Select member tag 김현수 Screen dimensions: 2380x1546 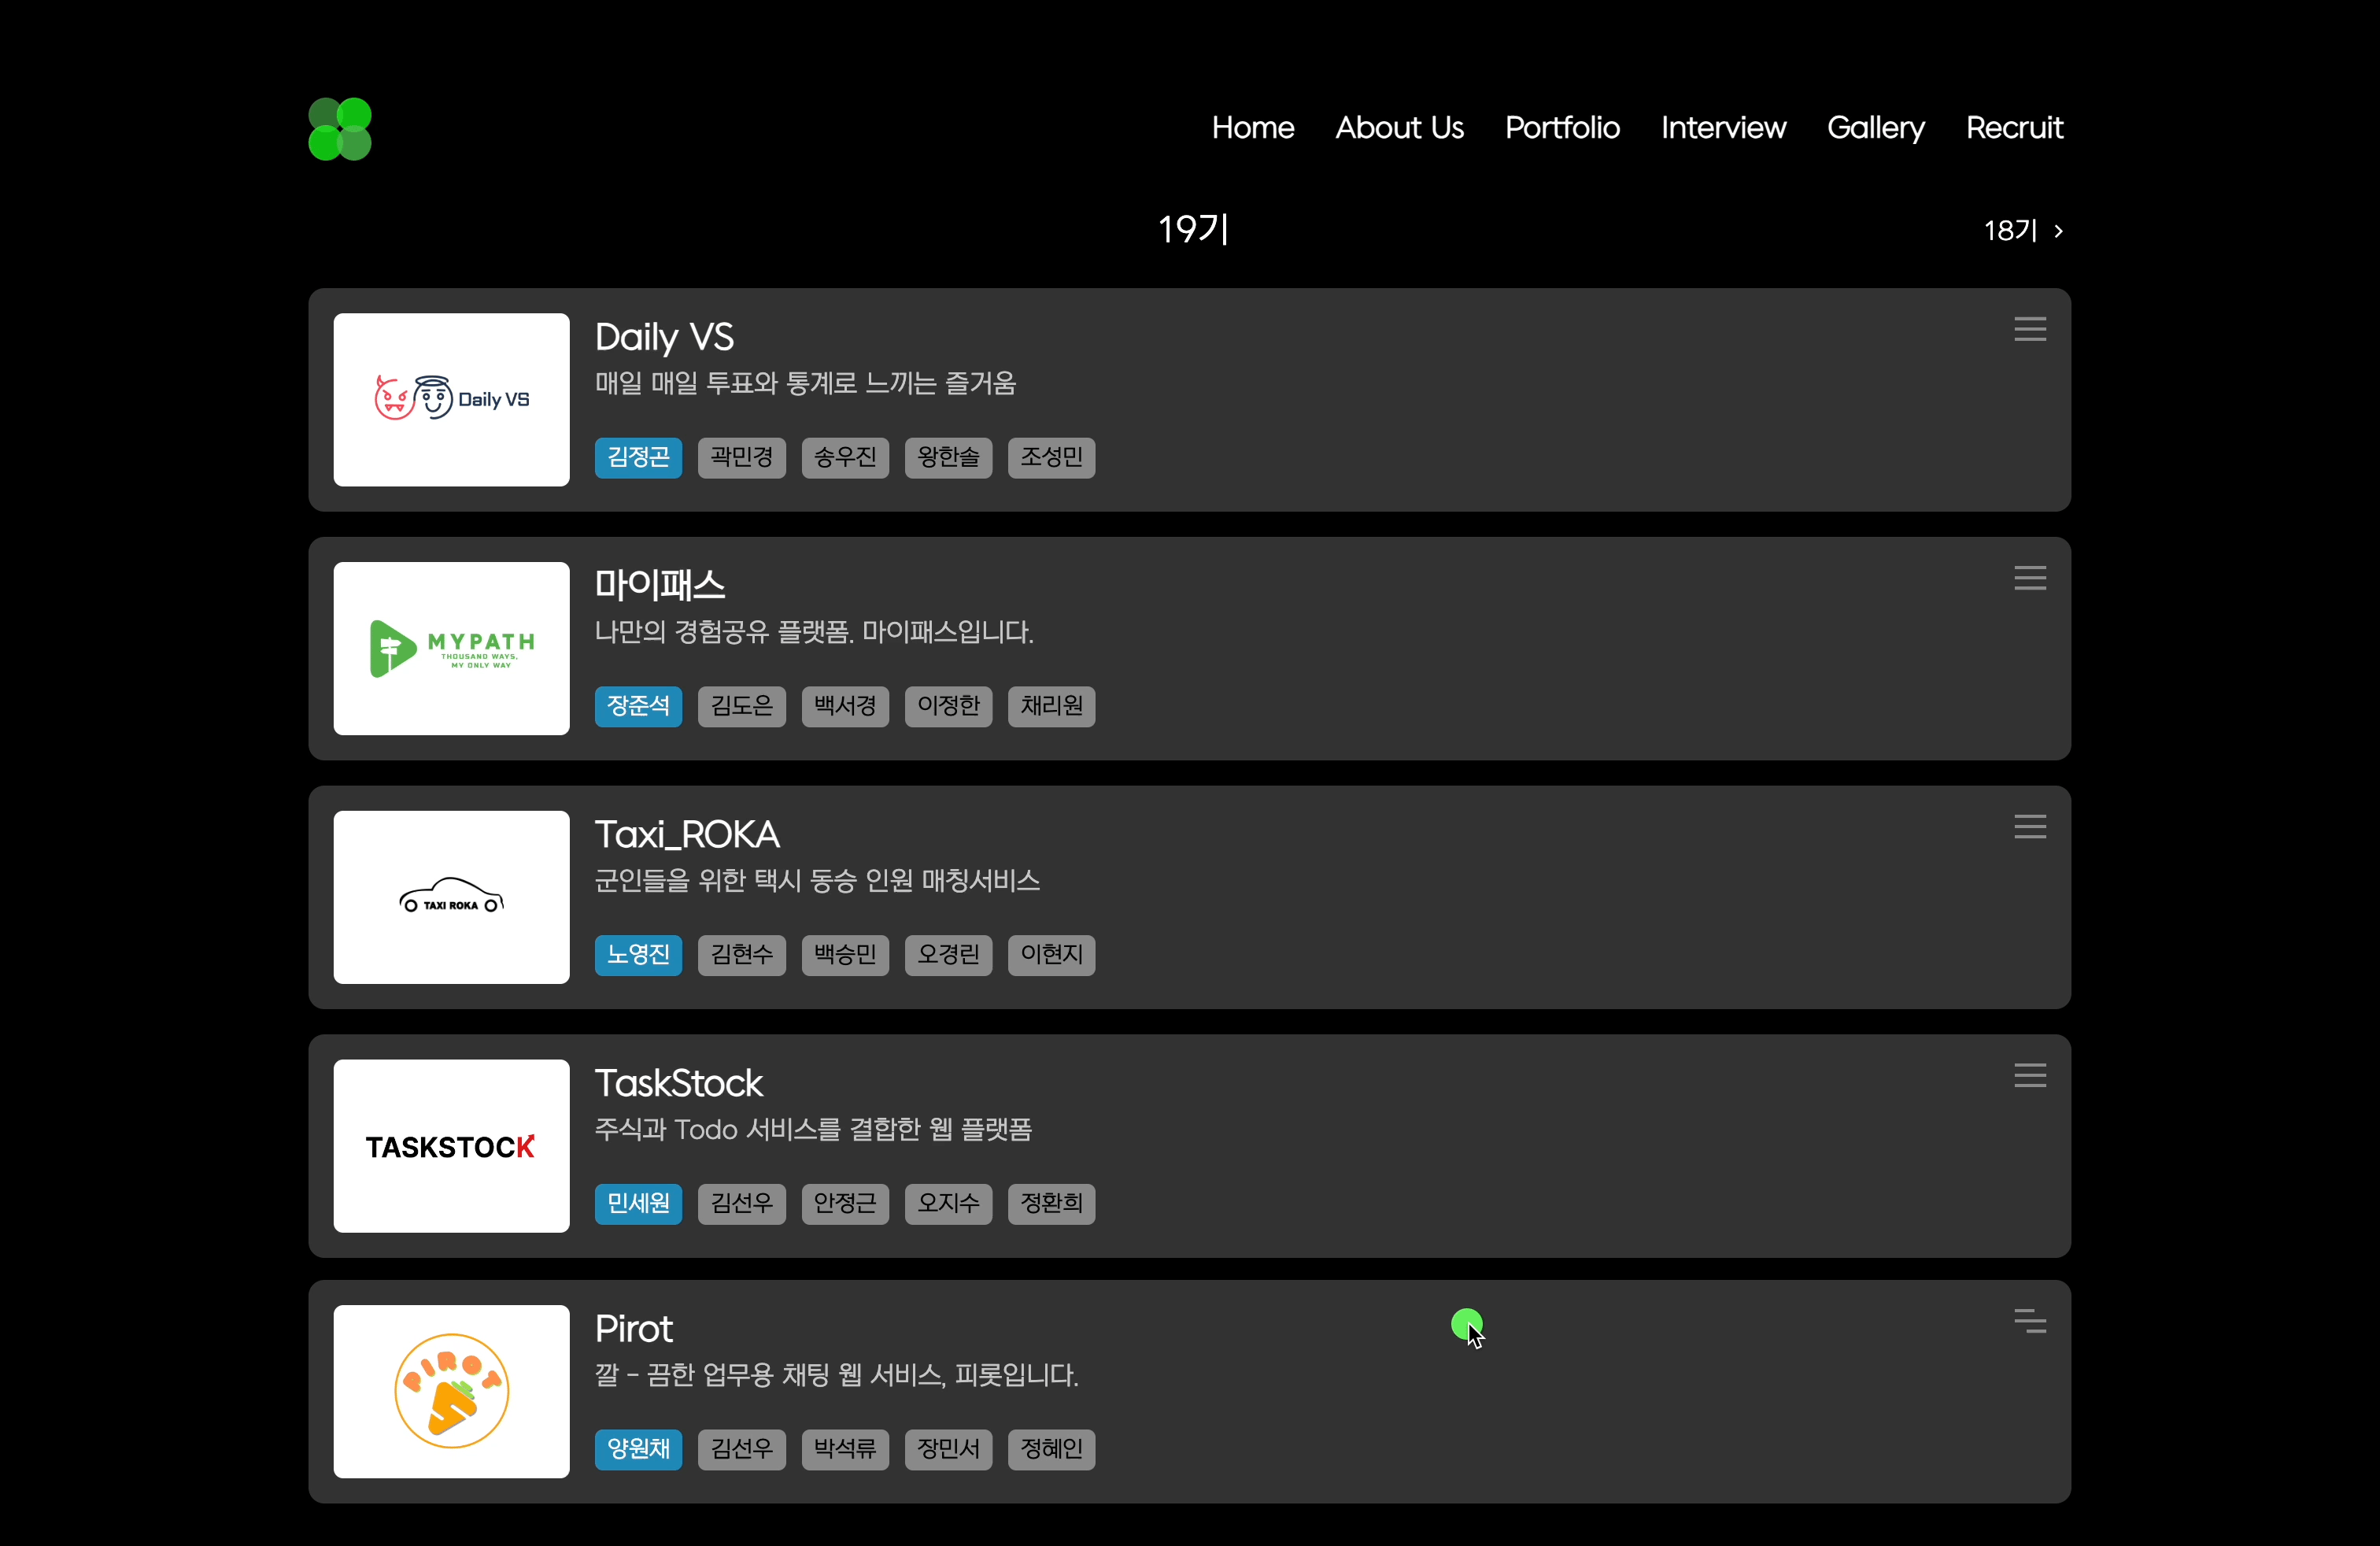point(742,955)
